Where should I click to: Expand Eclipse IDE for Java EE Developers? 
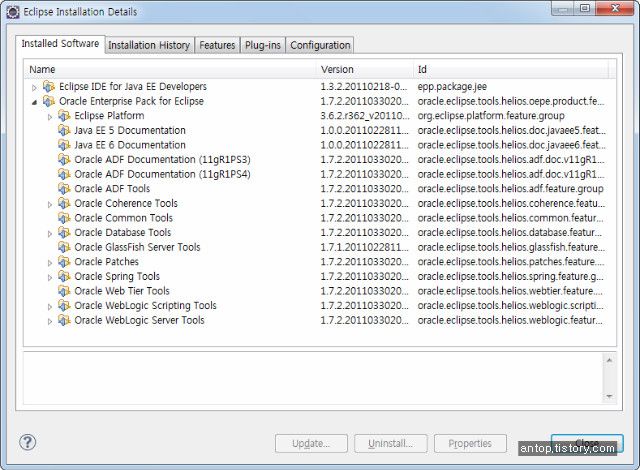(34, 87)
